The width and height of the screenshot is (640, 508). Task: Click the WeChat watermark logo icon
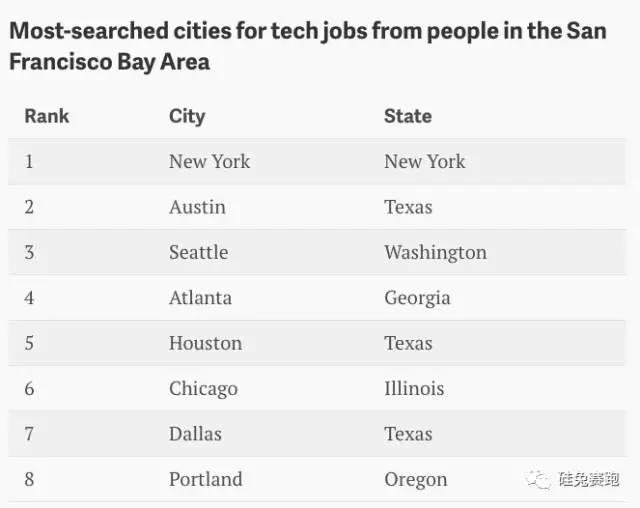(538, 479)
